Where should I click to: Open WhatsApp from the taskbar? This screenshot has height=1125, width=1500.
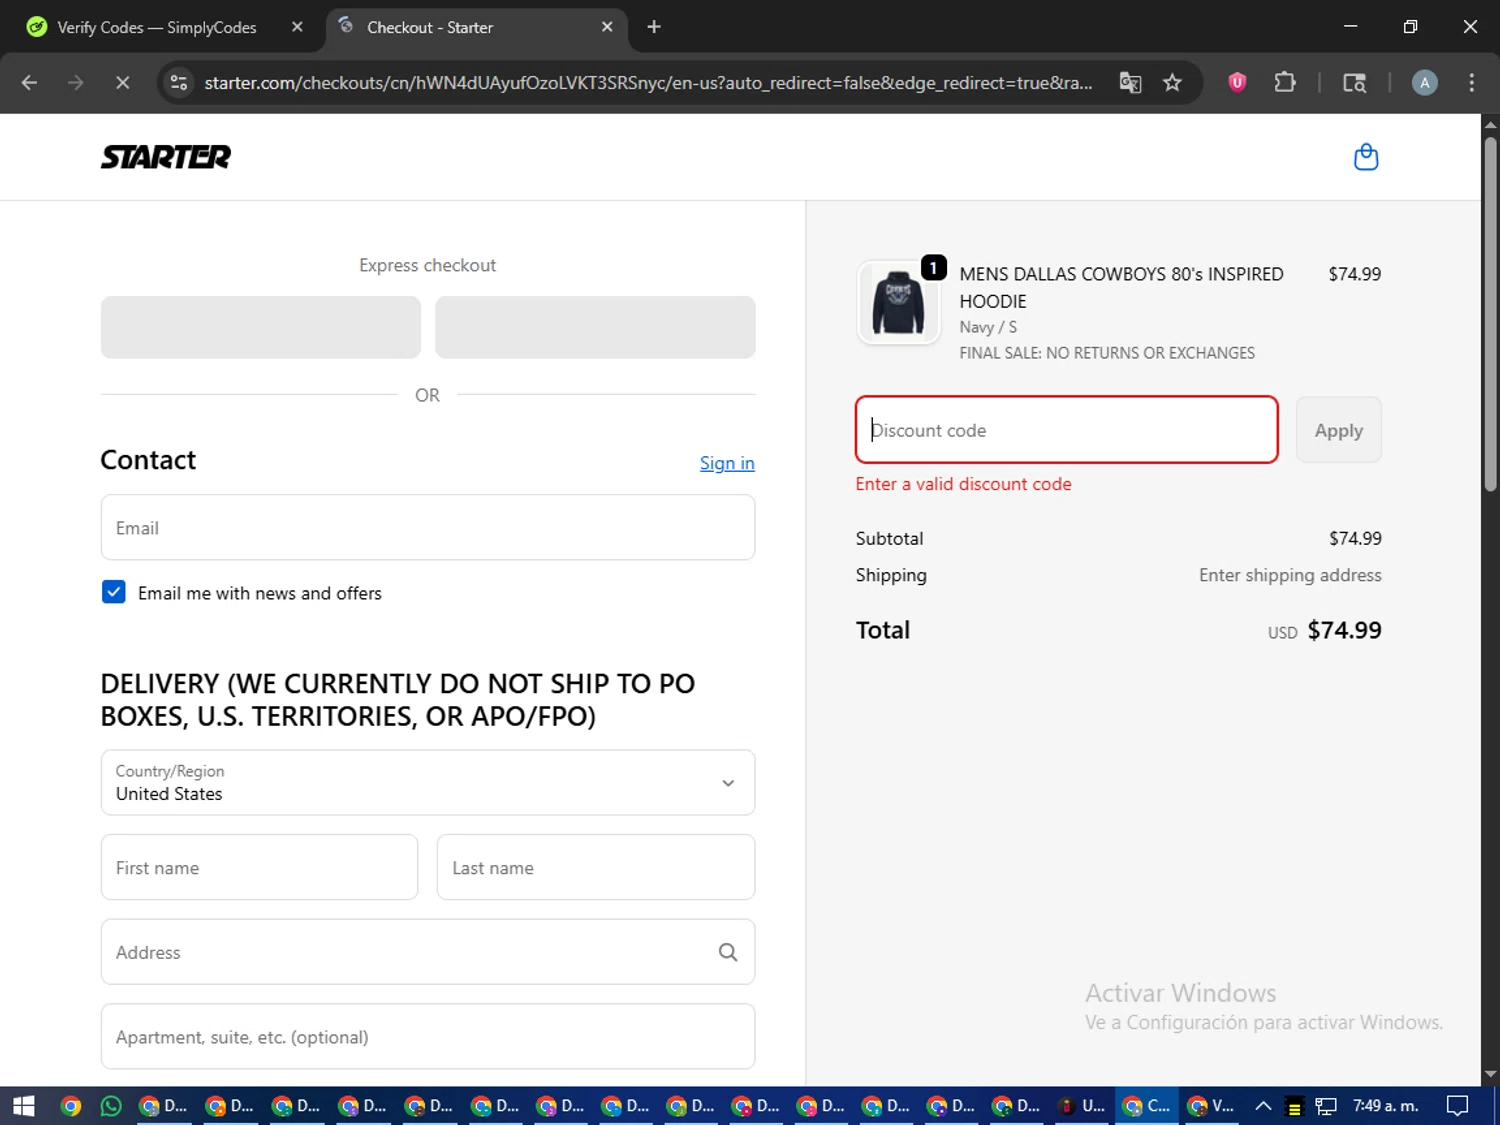(111, 1106)
